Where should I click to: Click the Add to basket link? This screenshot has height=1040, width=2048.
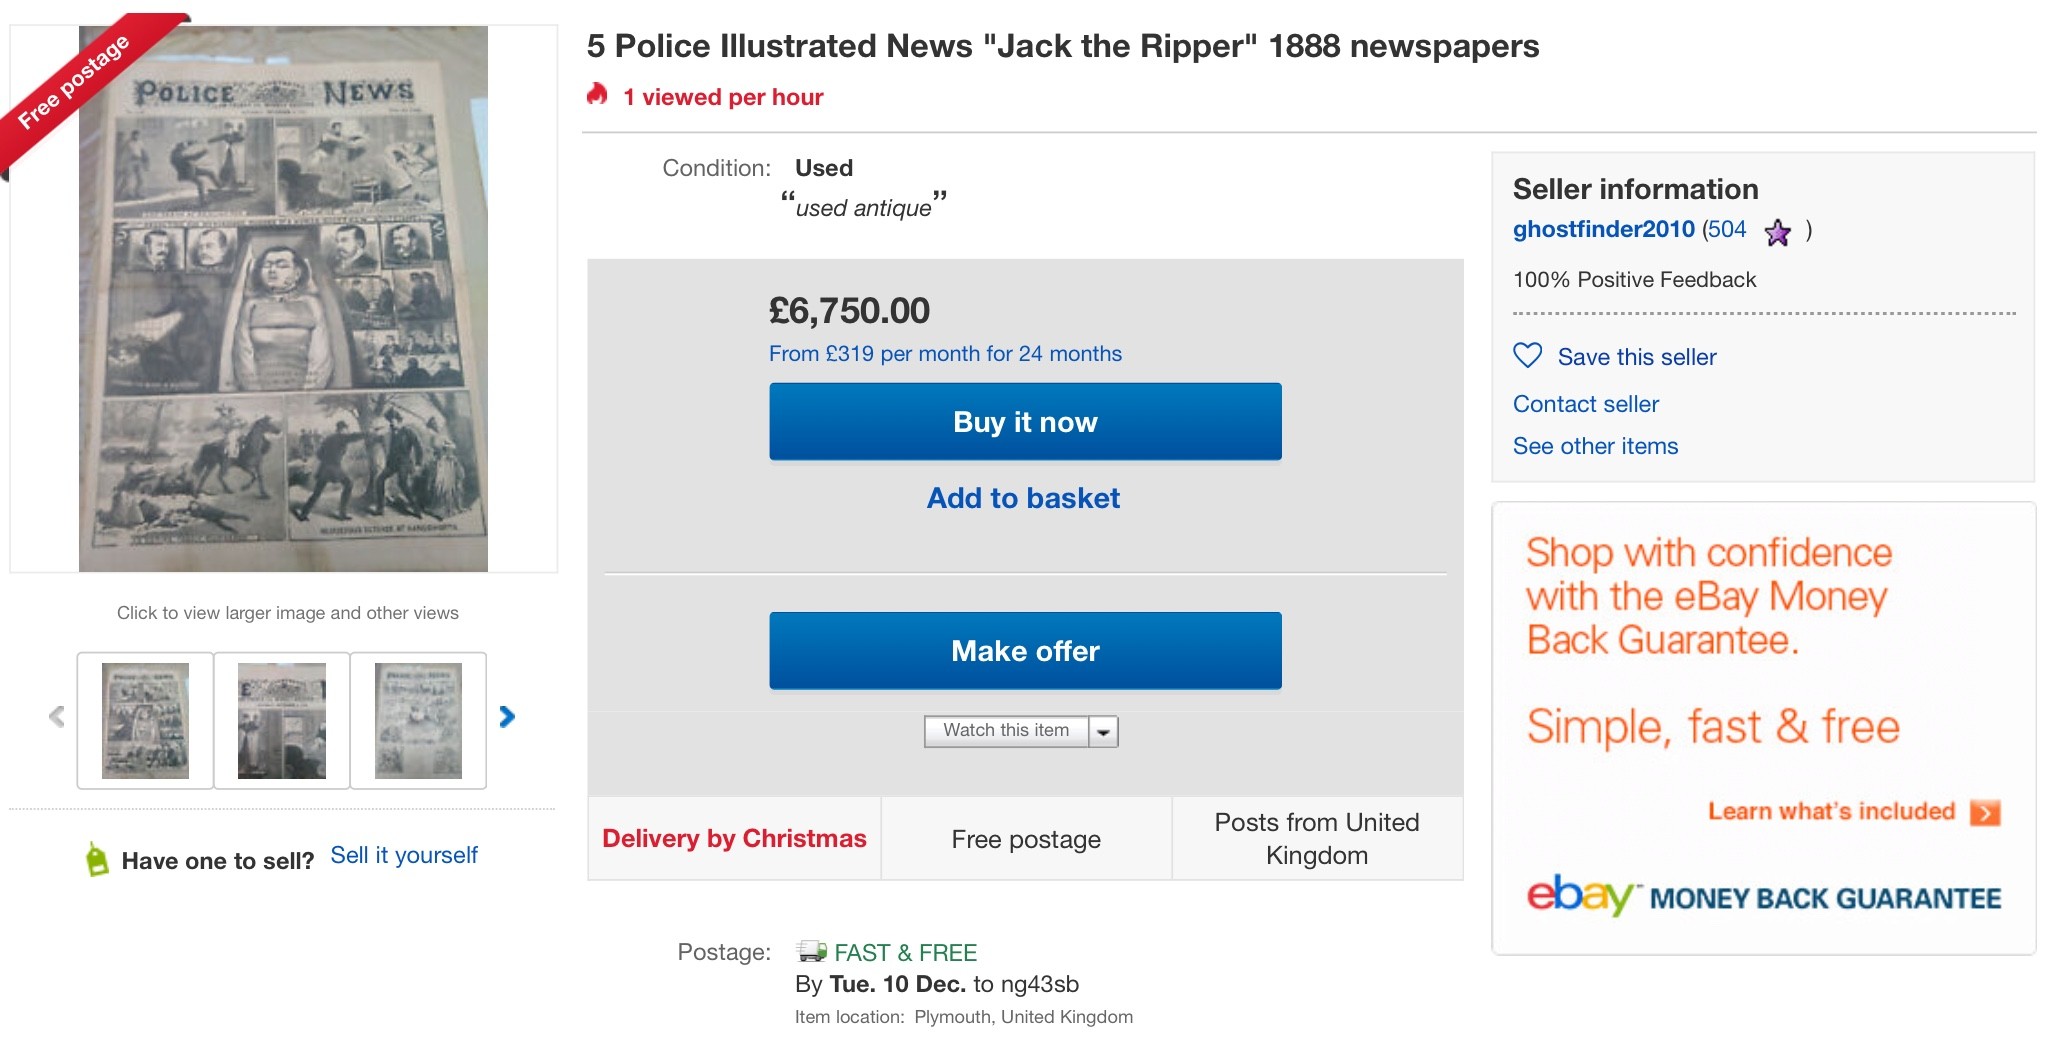(x=1023, y=498)
